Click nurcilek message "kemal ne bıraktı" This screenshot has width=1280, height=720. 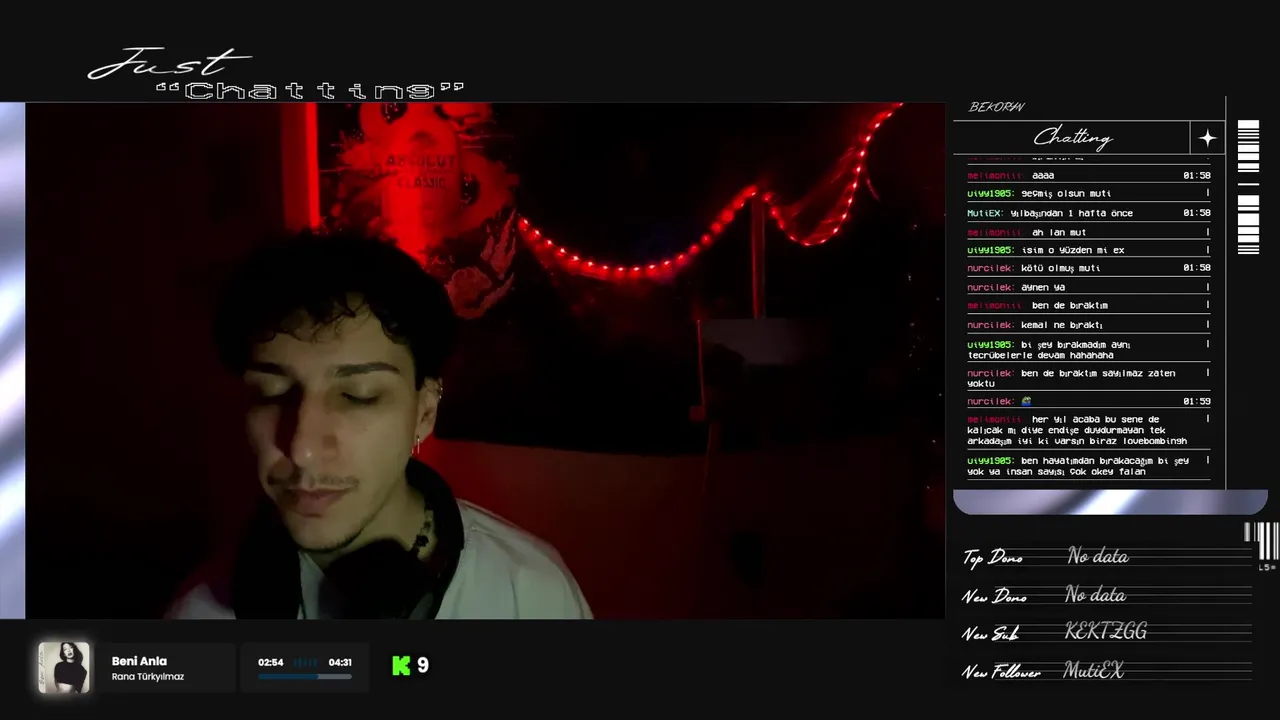[1061, 325]
